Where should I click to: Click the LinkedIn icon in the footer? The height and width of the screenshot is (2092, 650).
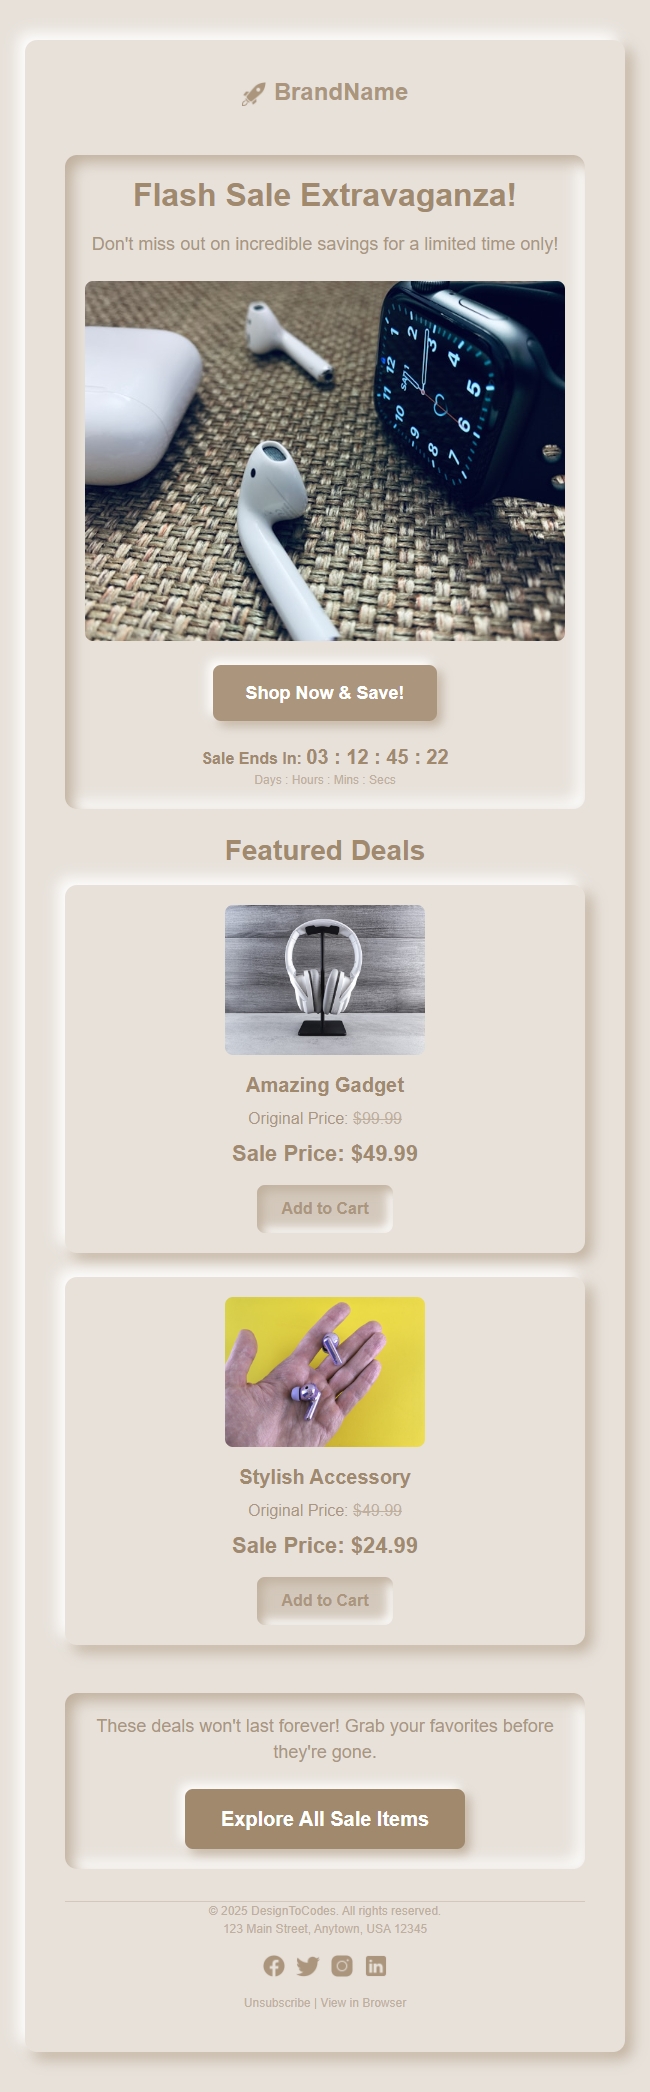pos(376,1966)
